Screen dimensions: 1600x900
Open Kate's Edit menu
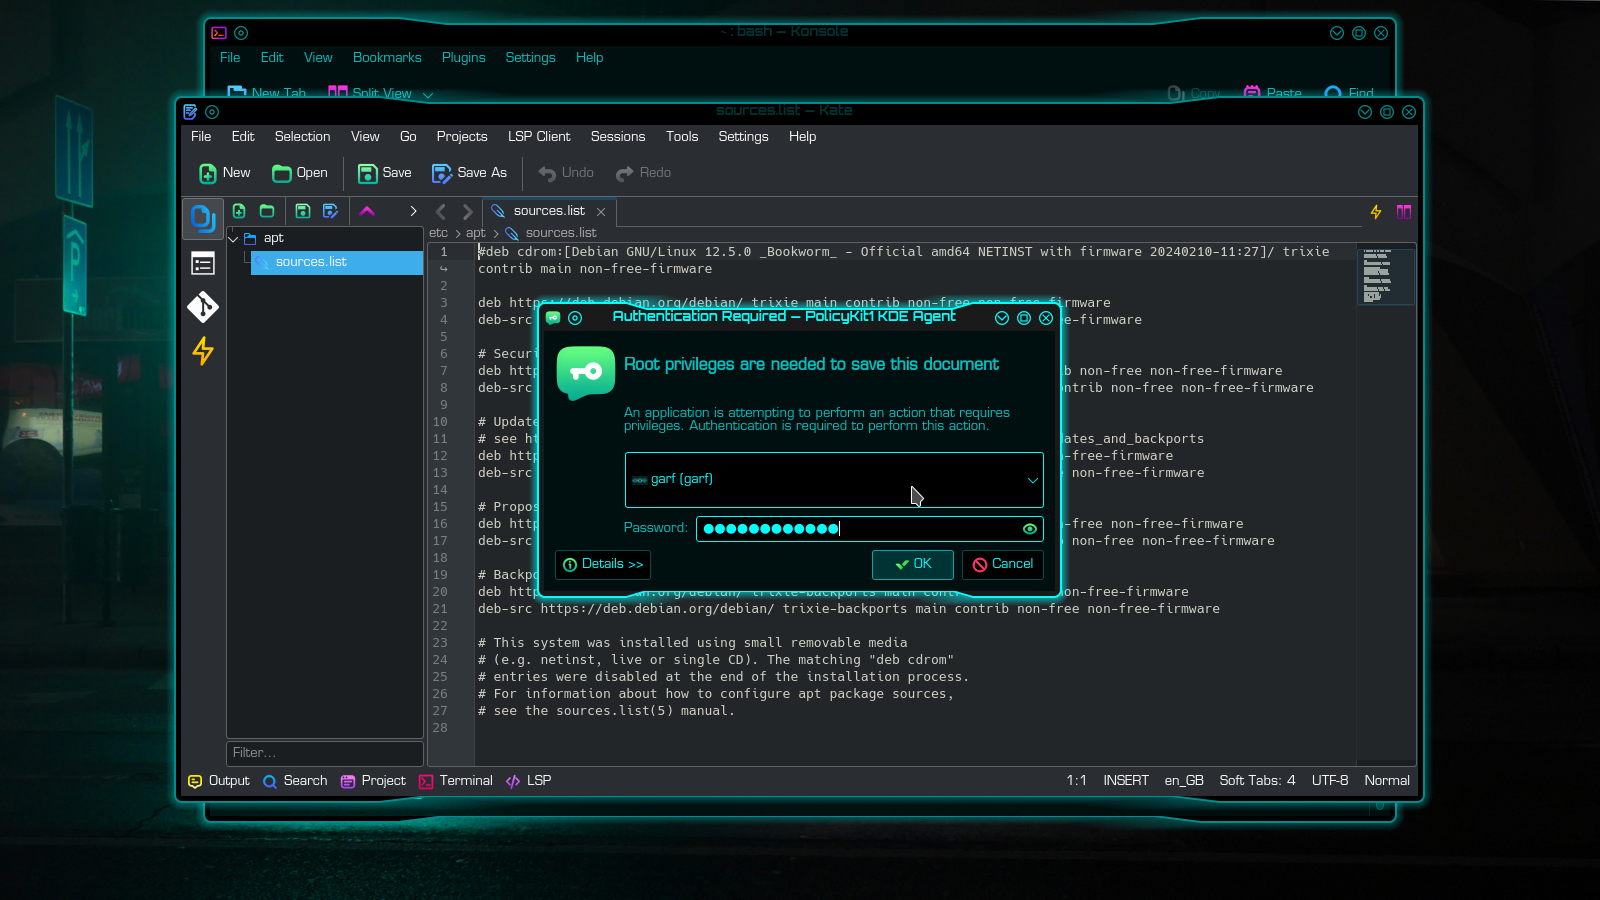[243, 137]
